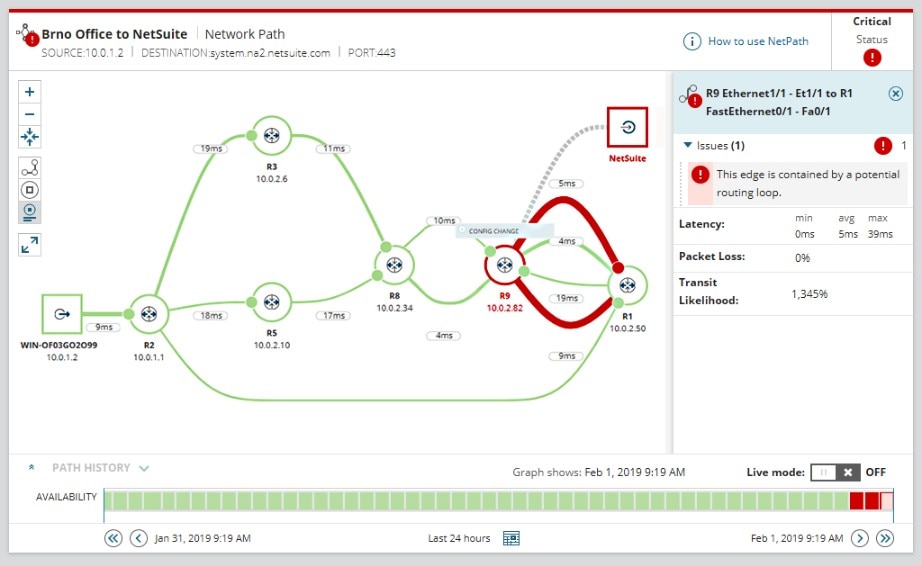The width and height of the screenshot is (922, 566).
Task: Select the NetSuite destination endpoint
Action: (627, 127)
